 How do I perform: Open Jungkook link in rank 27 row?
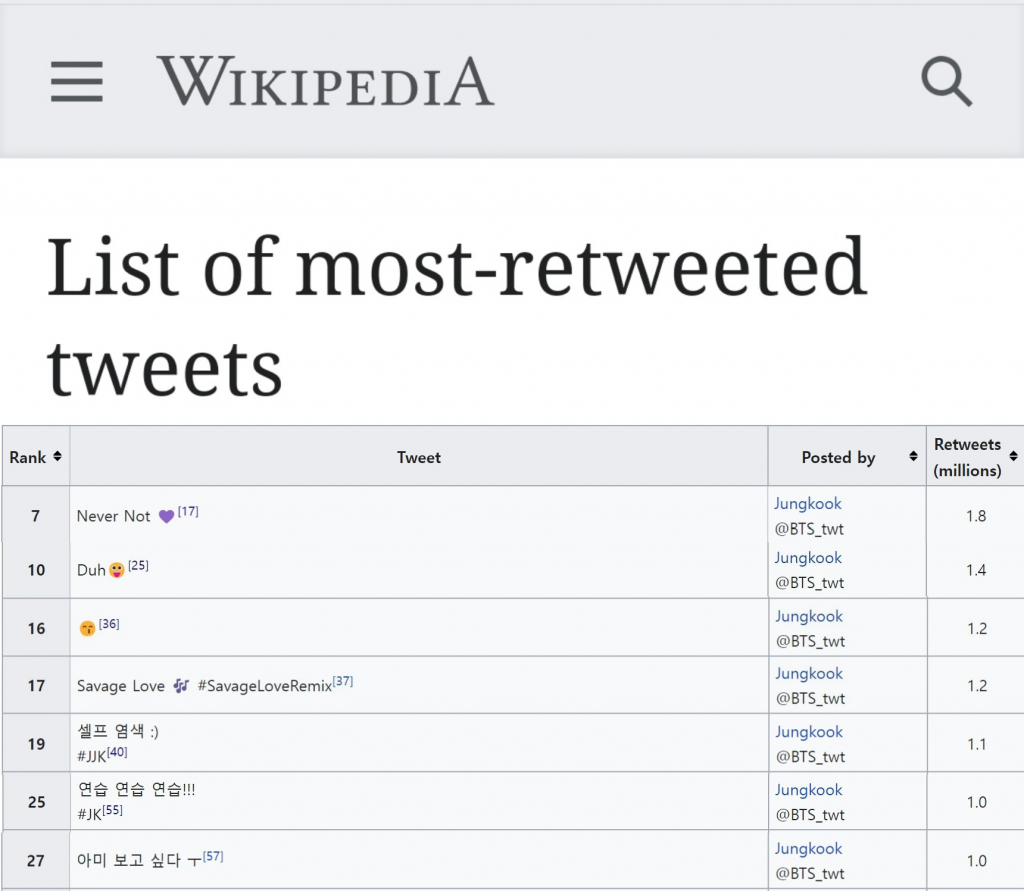pos(808,849)
